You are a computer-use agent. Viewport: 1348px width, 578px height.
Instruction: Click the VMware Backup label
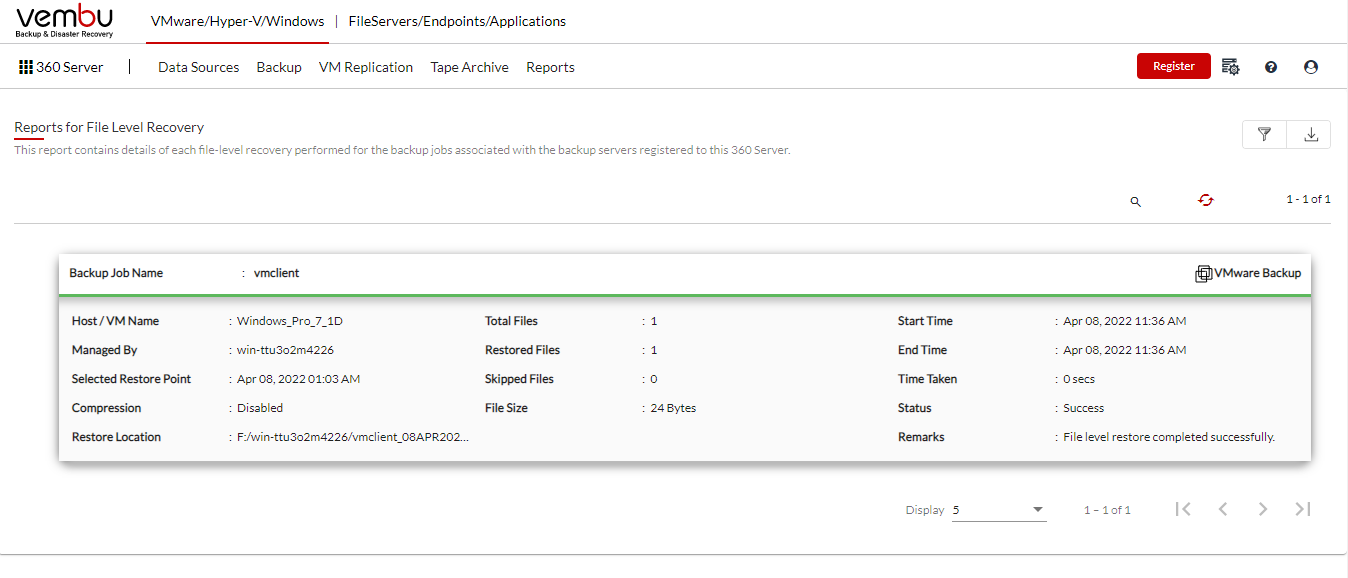pyautogui.click(x=1258, y=273)
